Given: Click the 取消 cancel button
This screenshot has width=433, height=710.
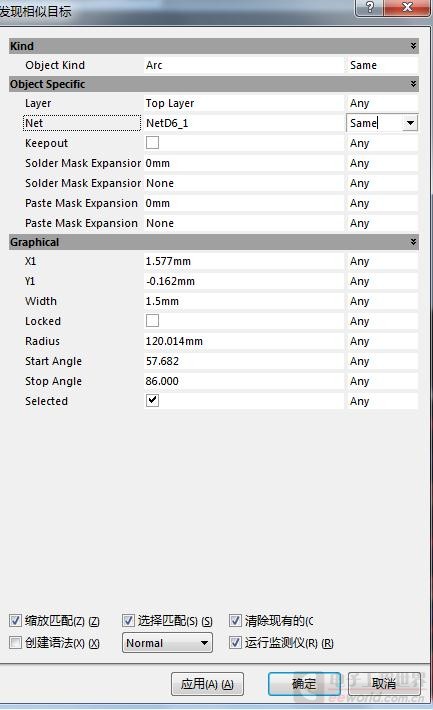Looking at the screenshot, I should coord(384,684).
